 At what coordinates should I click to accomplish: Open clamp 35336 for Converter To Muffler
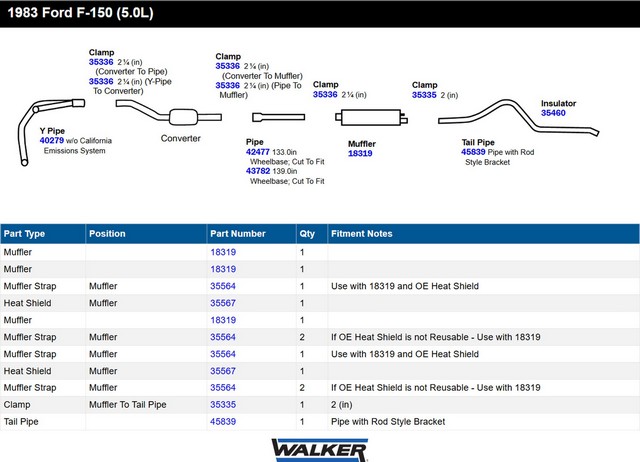pos(228,66)
